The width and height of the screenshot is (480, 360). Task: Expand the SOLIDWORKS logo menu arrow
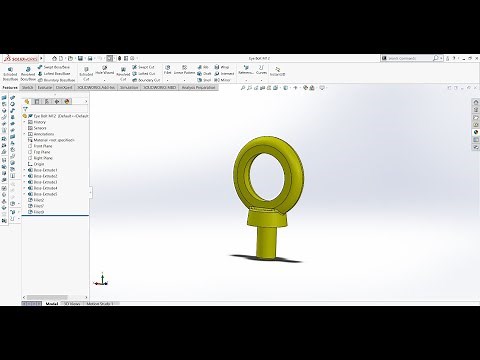(41, 58)
